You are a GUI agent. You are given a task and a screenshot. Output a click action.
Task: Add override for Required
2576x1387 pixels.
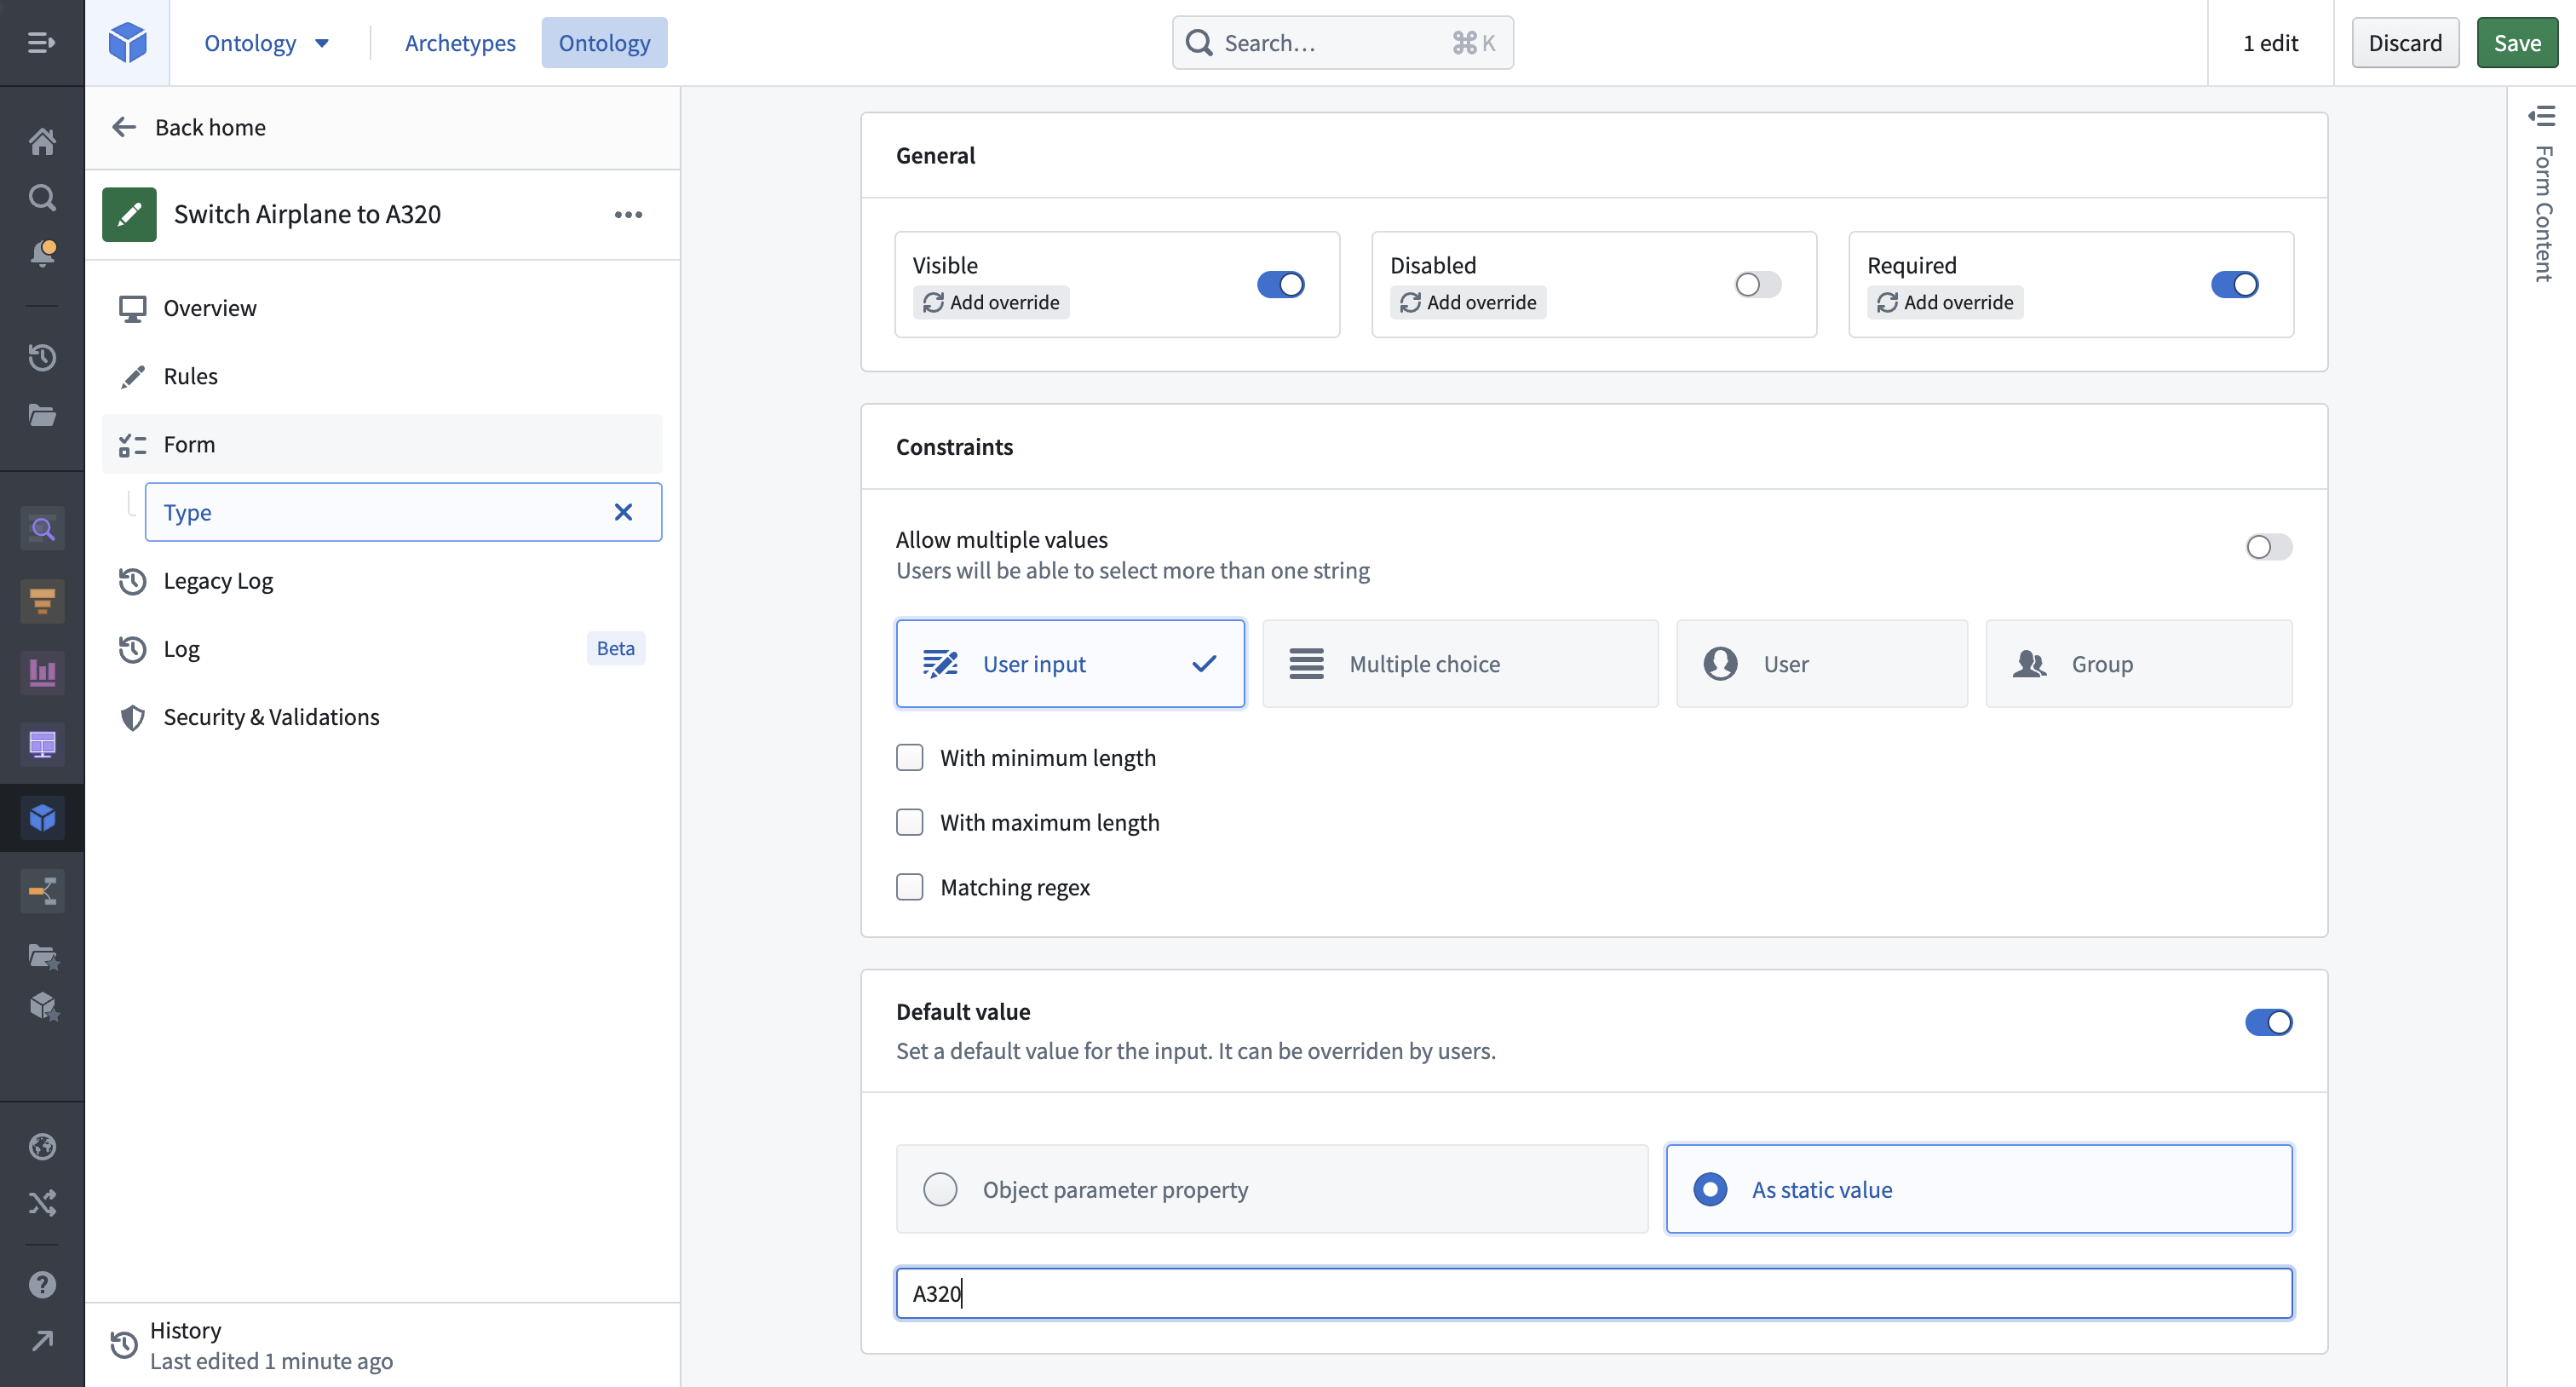click(1944, 302)
